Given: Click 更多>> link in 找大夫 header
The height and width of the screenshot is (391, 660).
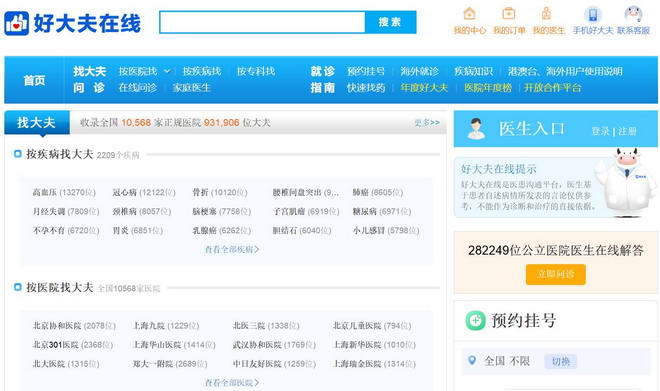Looking at the screenshot, I should 427,122.
